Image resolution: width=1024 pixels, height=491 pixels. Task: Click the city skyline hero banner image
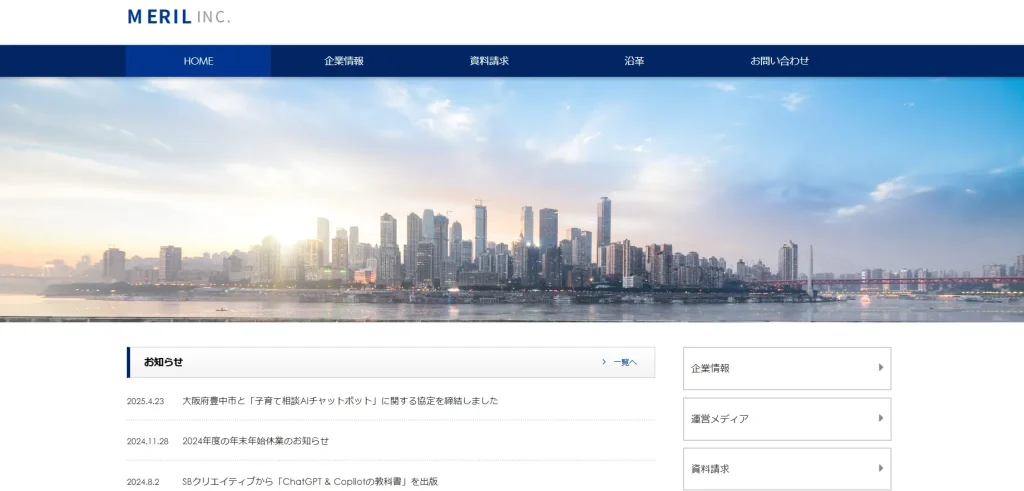(512, 200)
